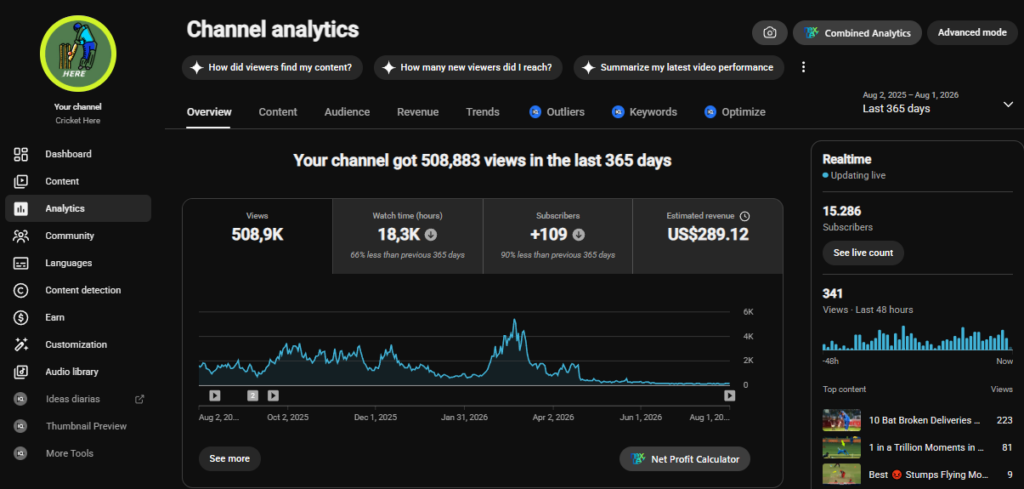Click the clock icon next to Estimated revenue
Image resolution: width=1024 pixels, height=489 pixels.
pos(745,216)
